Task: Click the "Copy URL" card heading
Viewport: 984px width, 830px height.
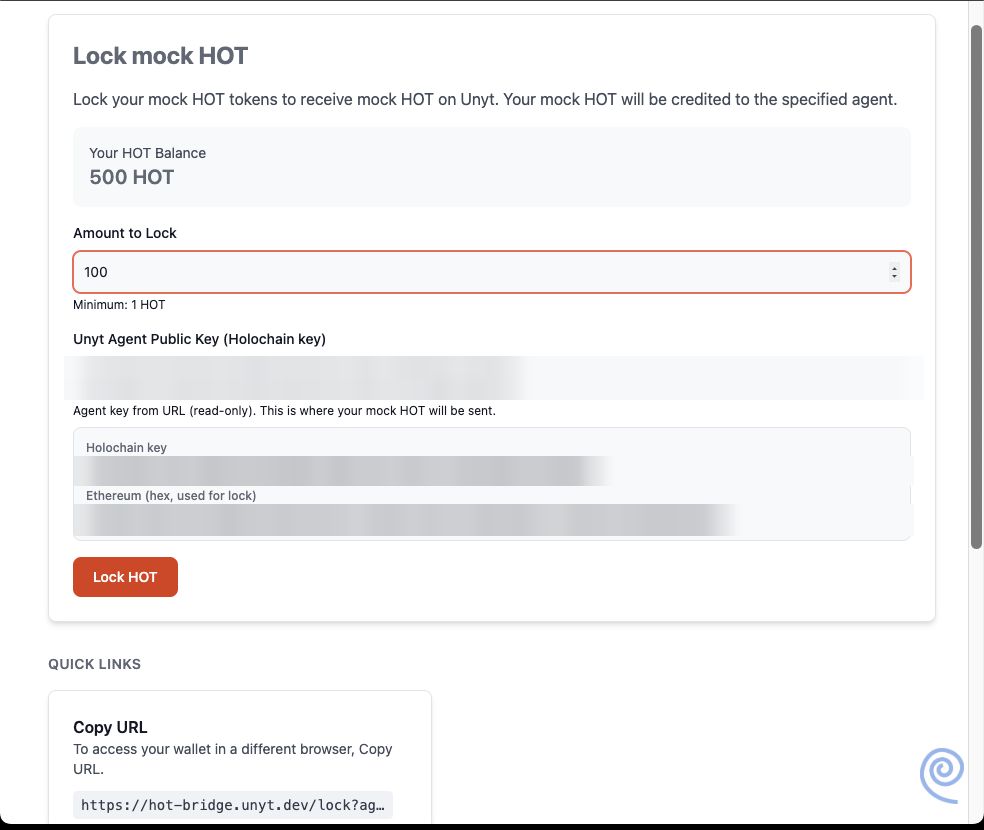Action: coord(110,727)
